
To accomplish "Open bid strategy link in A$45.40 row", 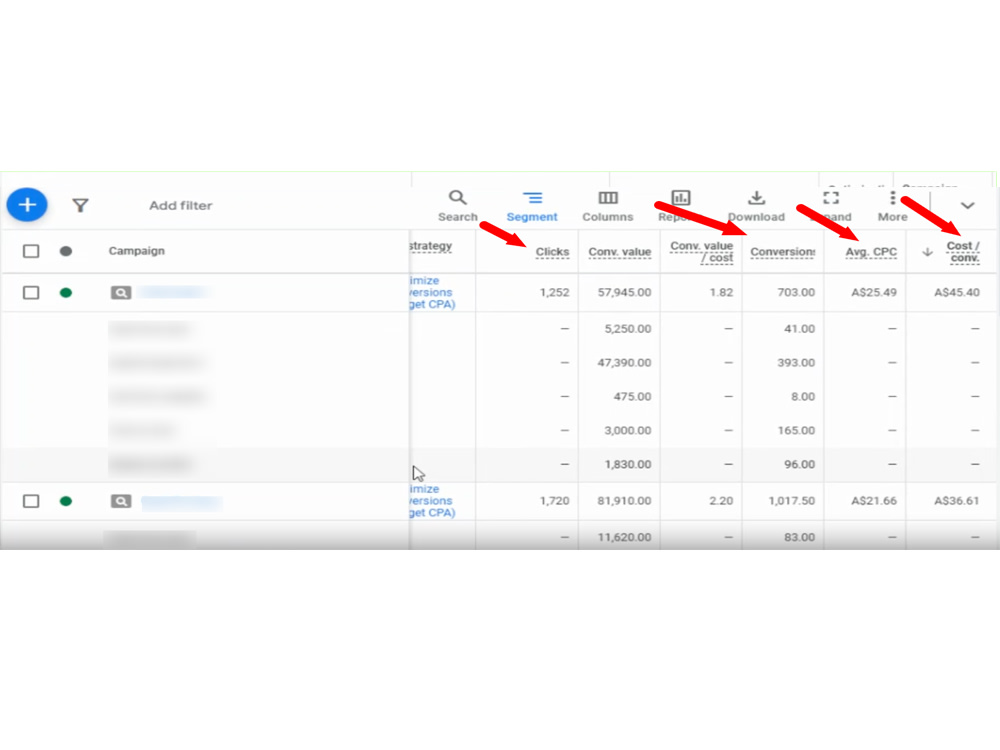I will coord(432,292).
